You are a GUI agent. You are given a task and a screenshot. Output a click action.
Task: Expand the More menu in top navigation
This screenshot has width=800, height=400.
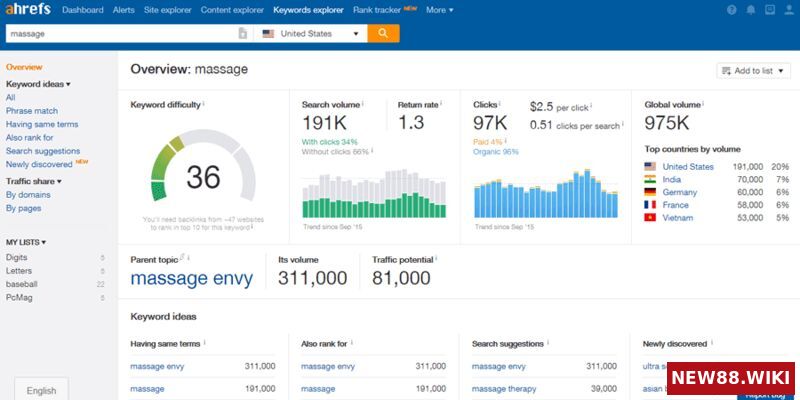pos(439,10)
